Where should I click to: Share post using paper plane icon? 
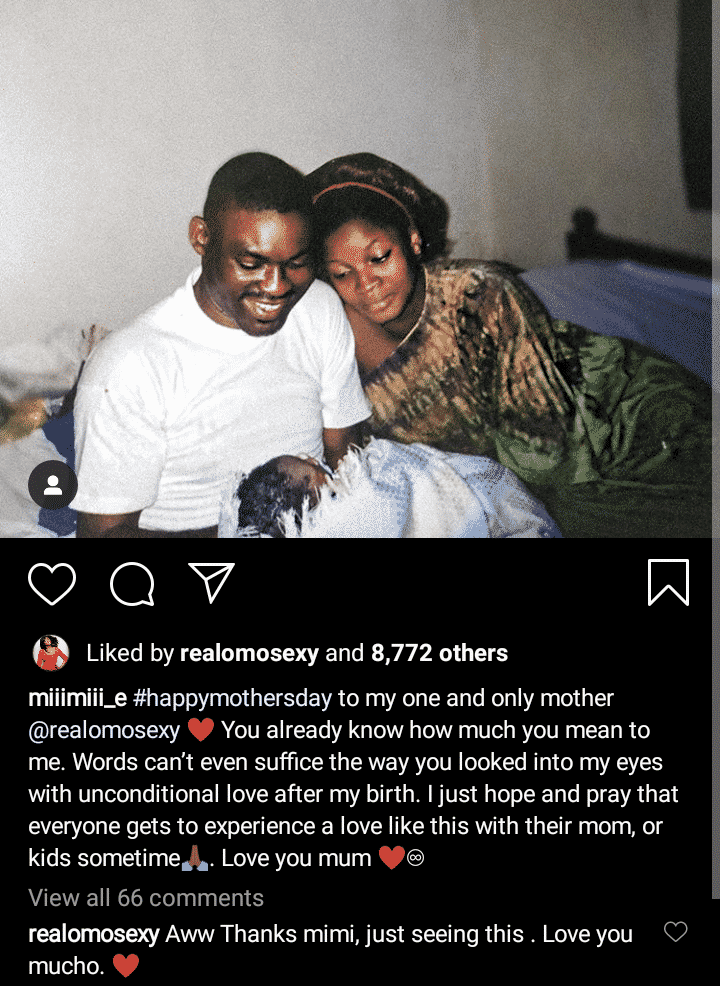(x=212, y=582)
